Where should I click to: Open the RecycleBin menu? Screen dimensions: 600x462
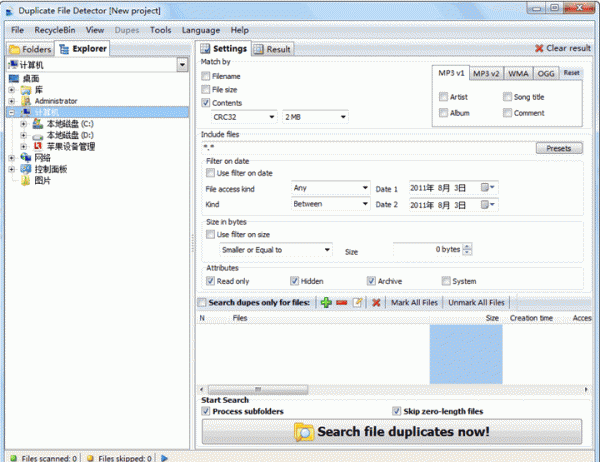click(55, 30)
